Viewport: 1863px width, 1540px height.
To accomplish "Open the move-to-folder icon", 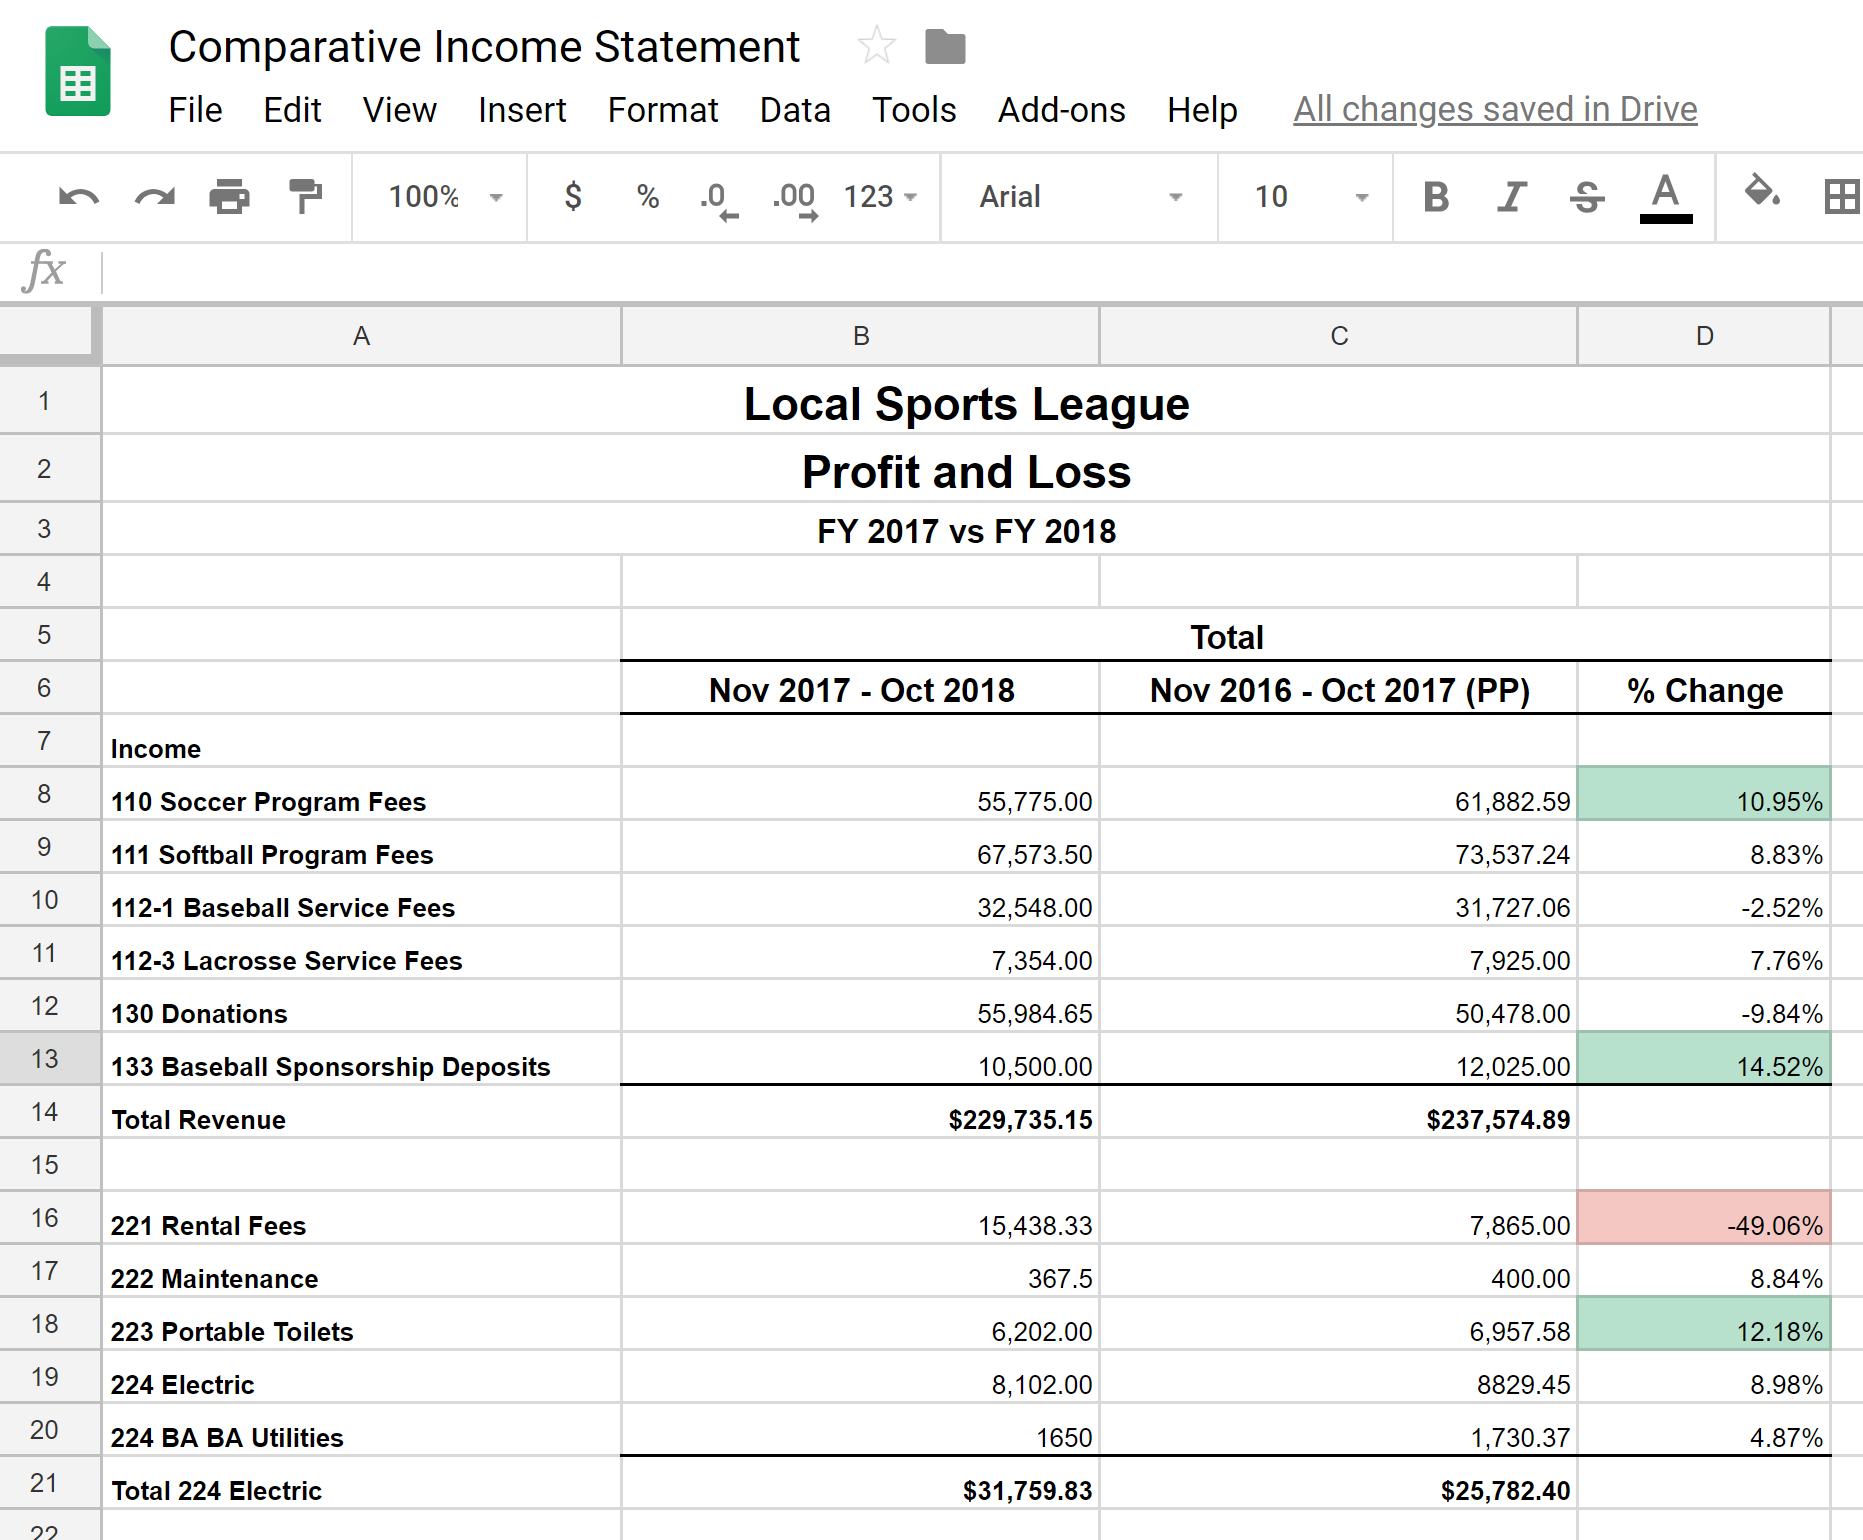I will (945, 46).
